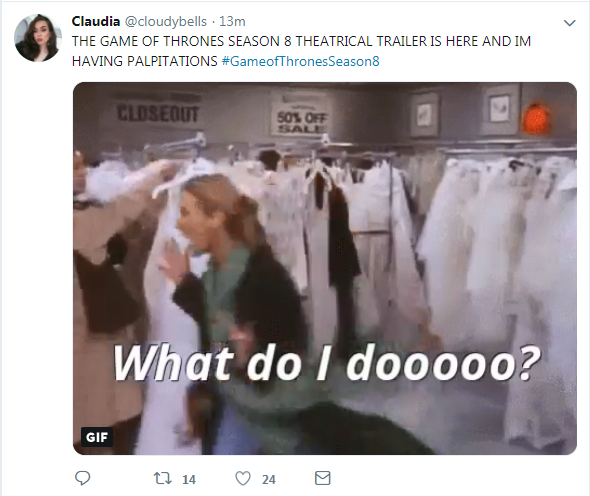Send tweet via Direct Message envelope icon

[322, 478]
